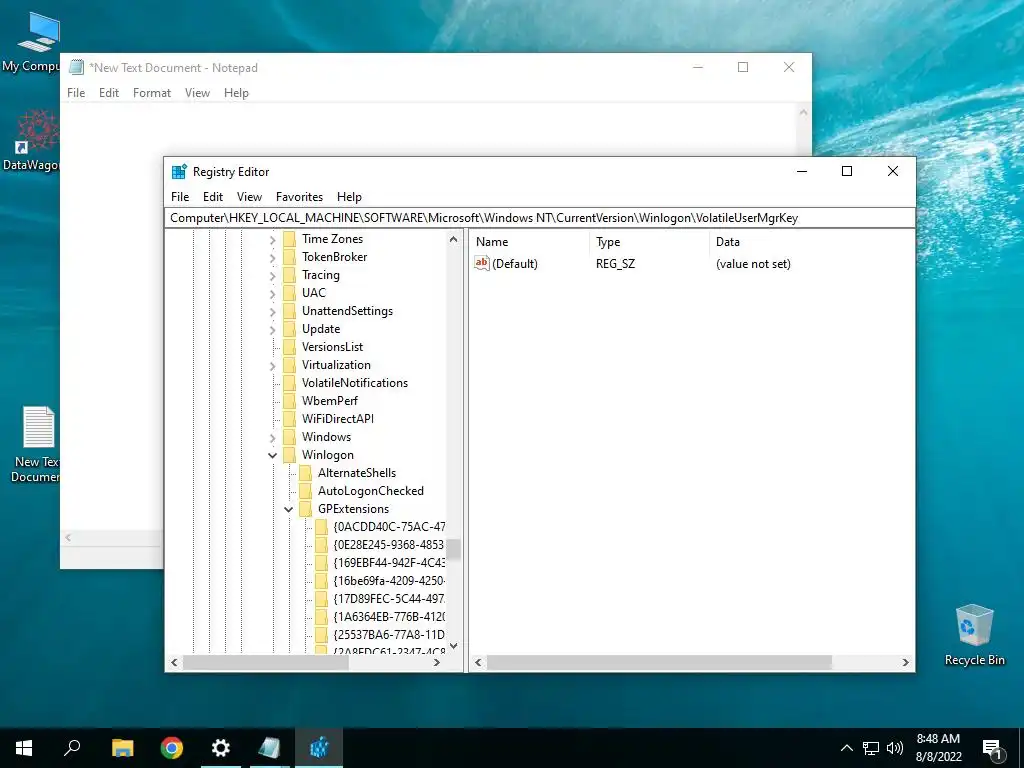Expand the Virtualization key
The image size is (1024, 768).
[272, 366]
